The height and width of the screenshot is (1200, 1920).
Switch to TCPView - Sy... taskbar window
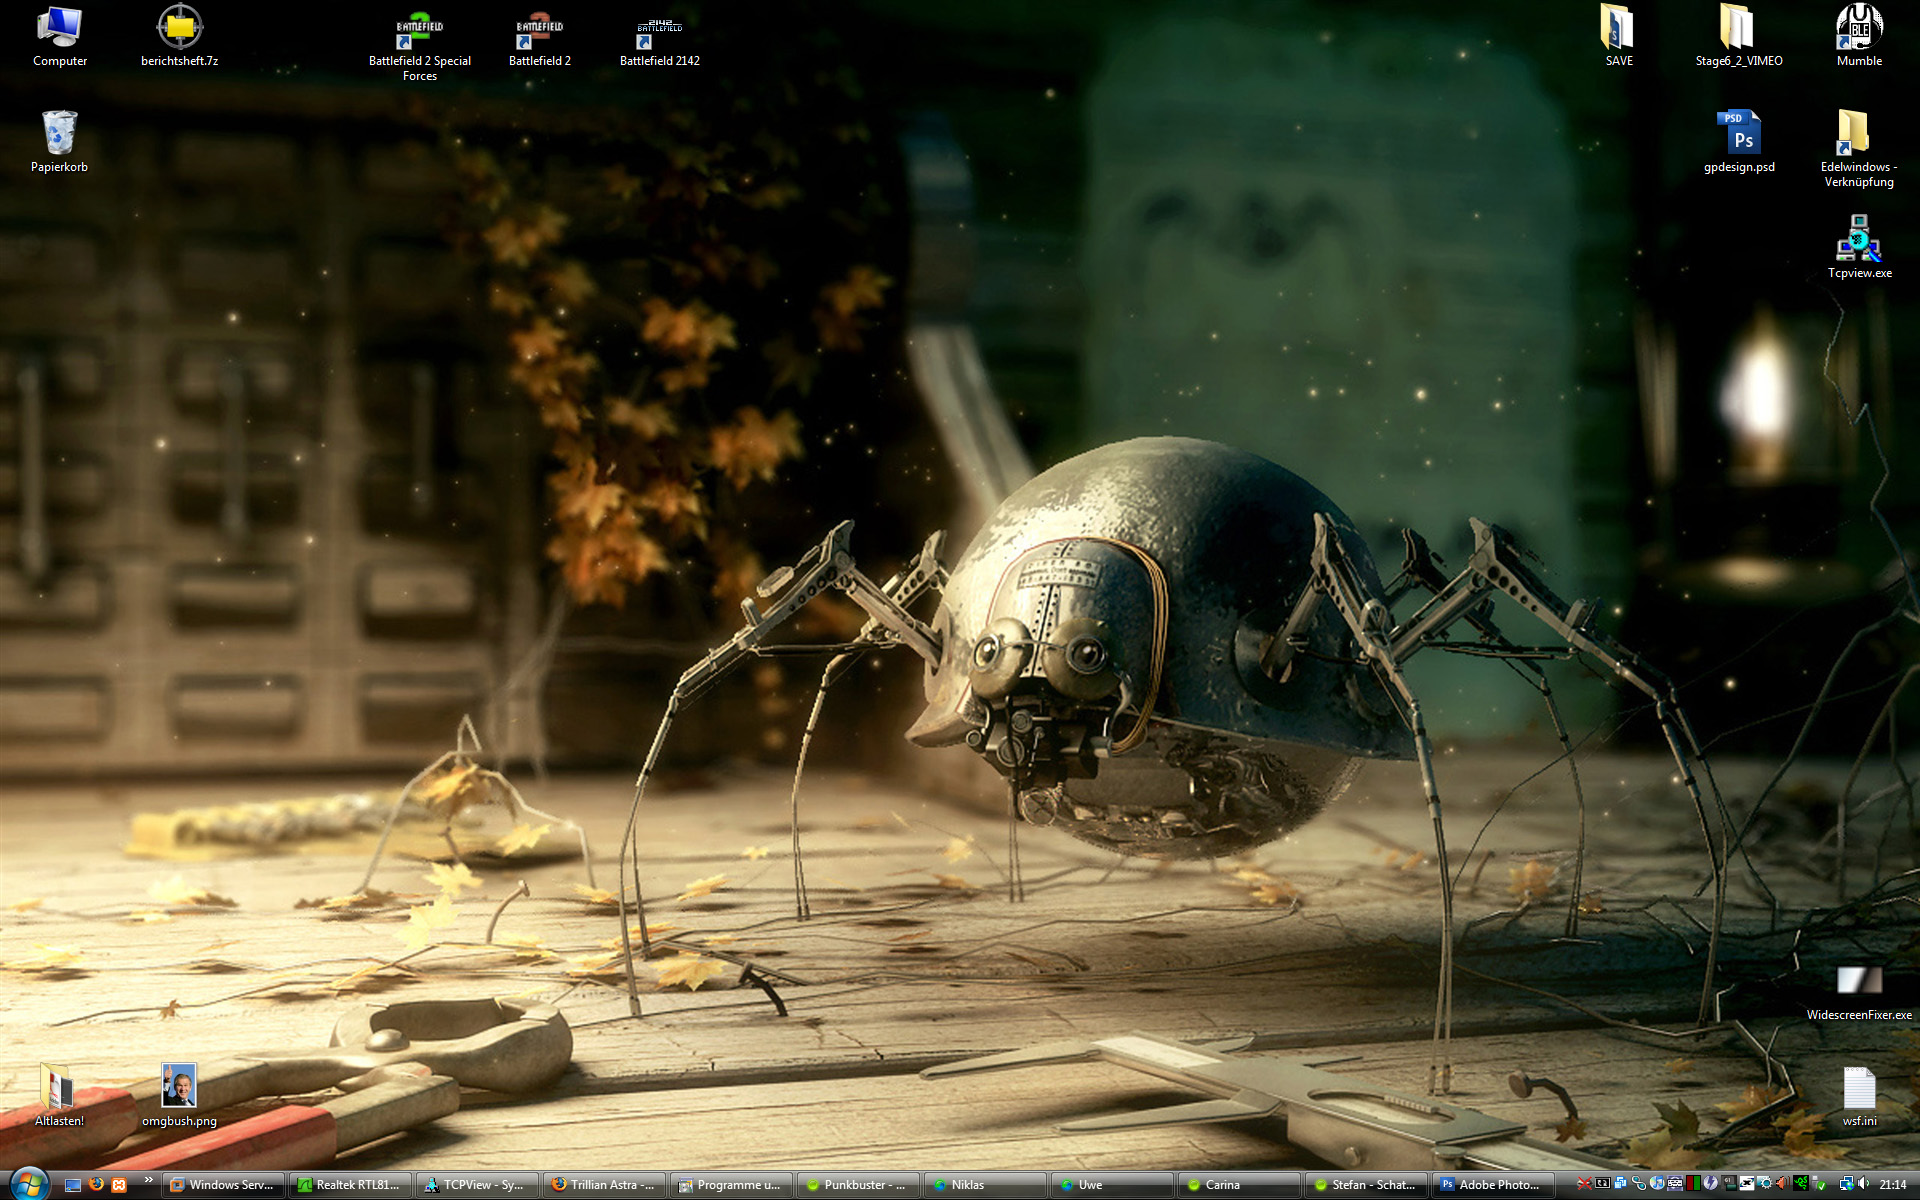tap(478, 1184)
